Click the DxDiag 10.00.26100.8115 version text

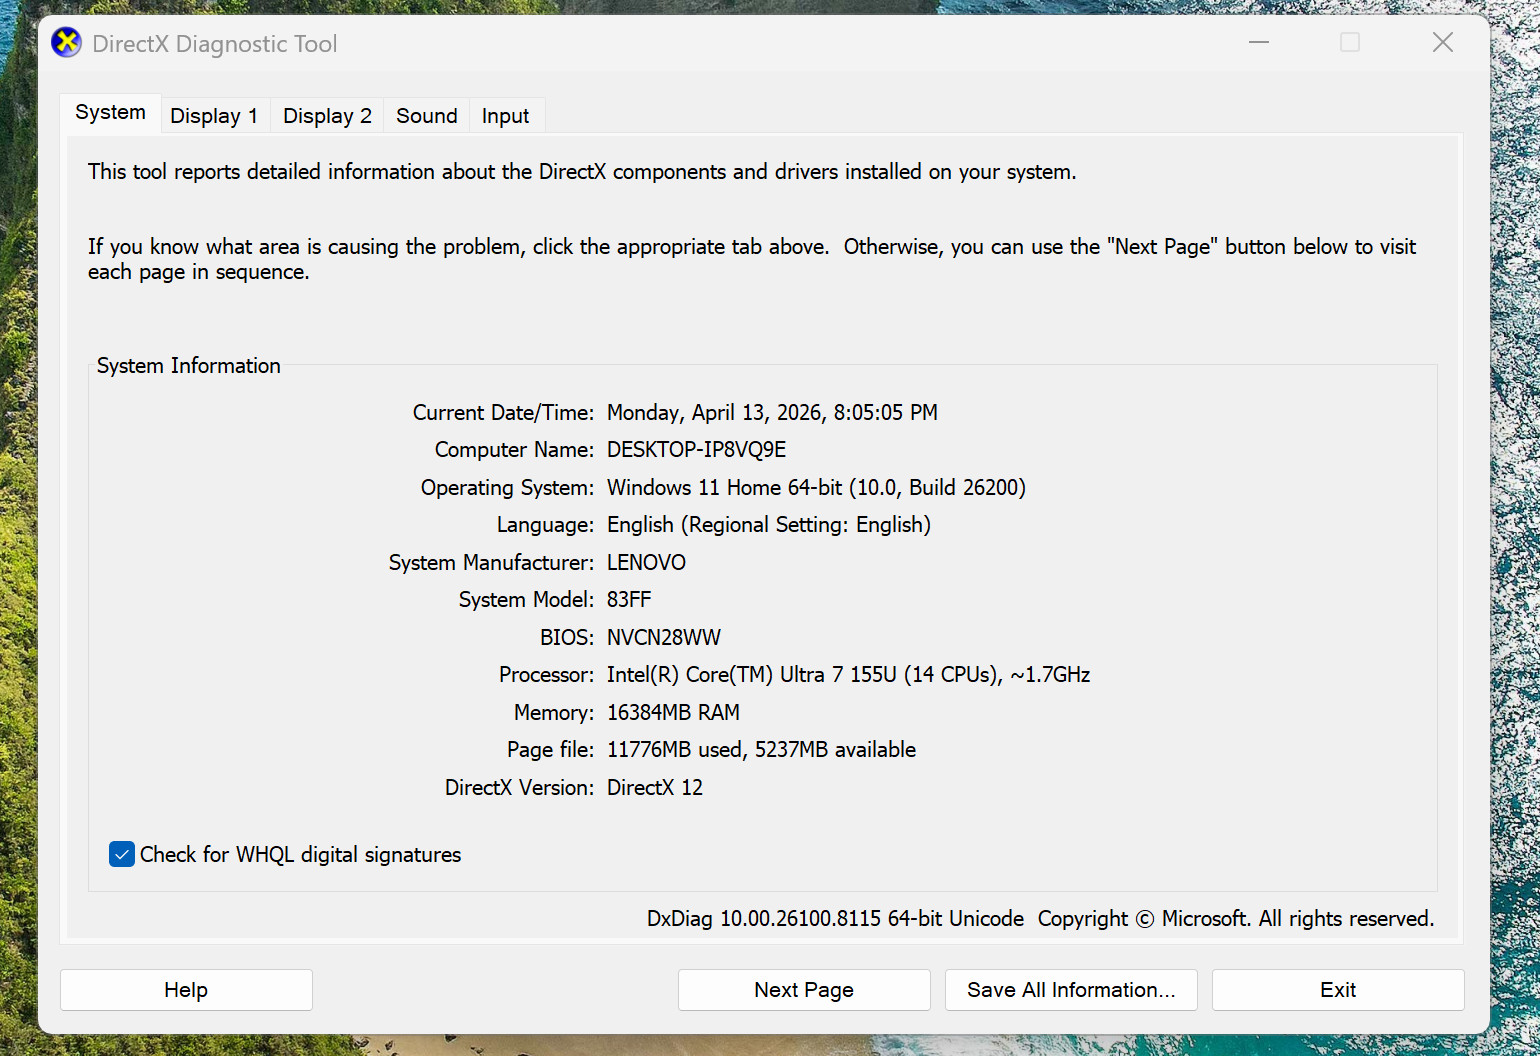tap(835, 919)
